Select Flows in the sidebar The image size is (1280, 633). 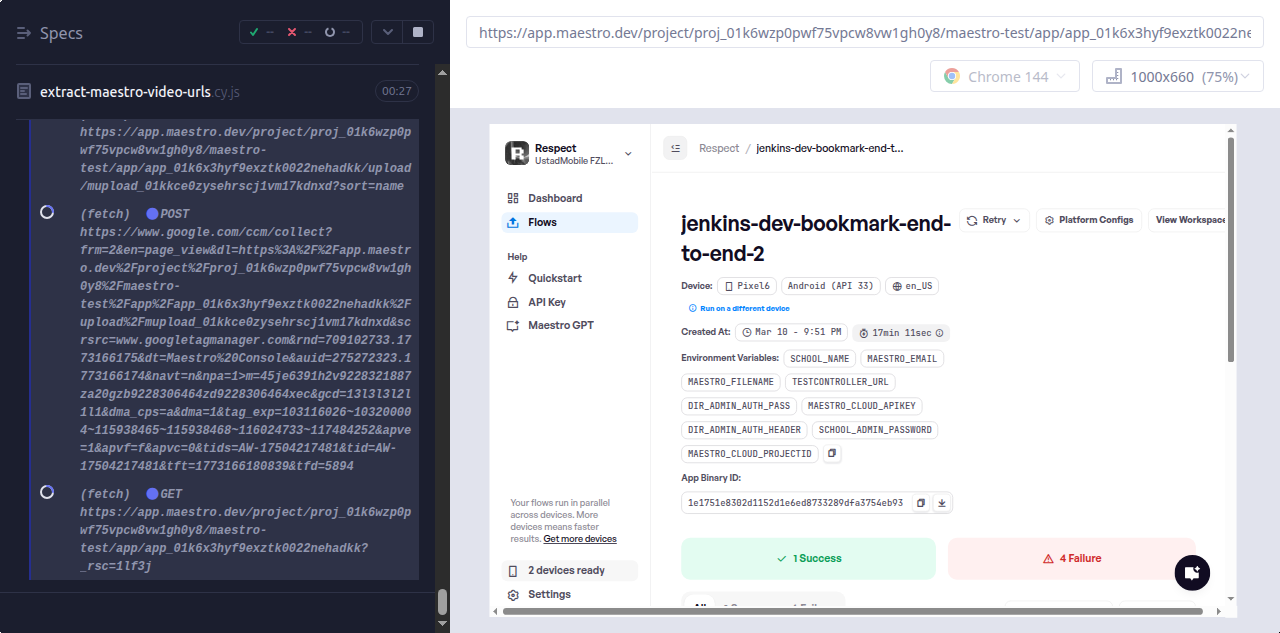coord(542,222)
